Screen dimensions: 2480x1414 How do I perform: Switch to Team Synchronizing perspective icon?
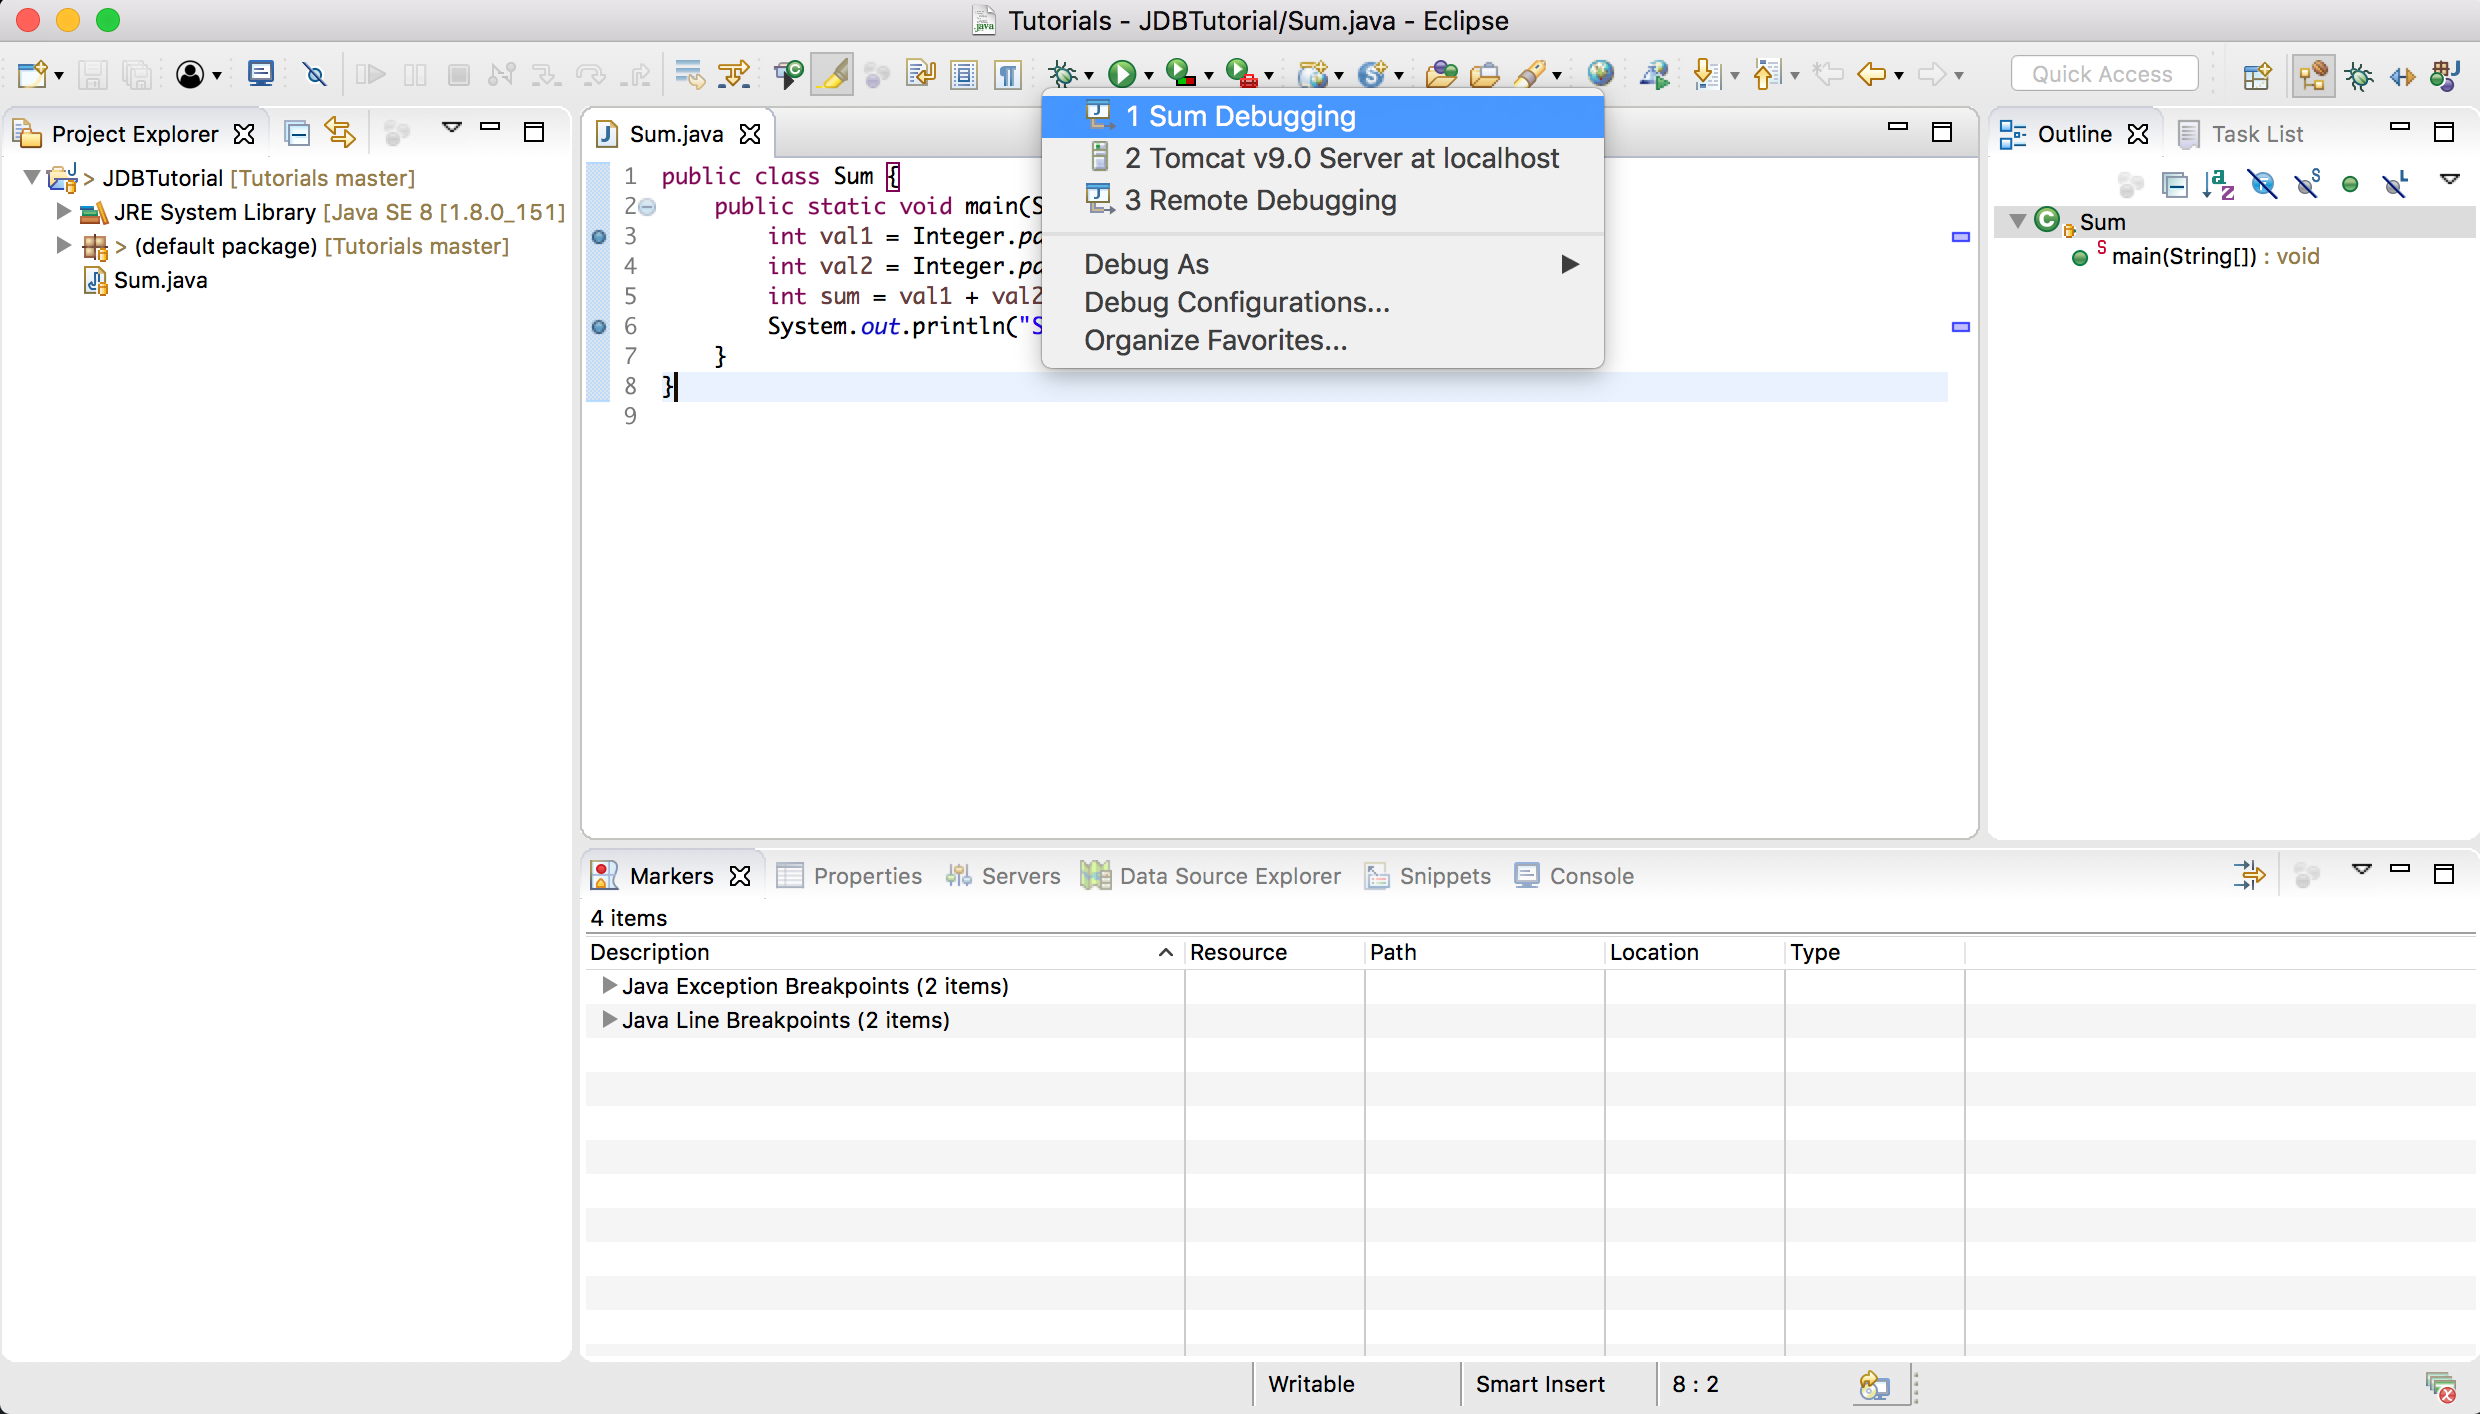(2403, 75)
